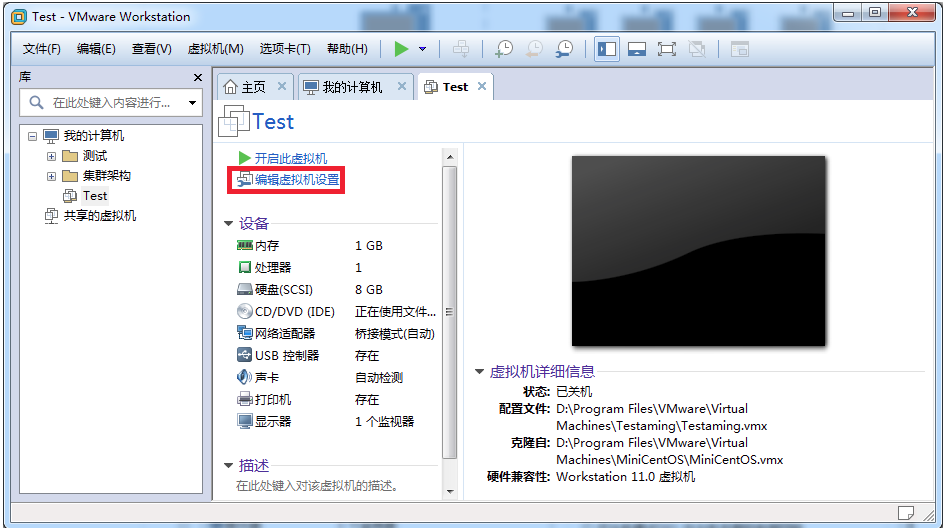This screenshot has height=528, width=944.
Task: Click the 自动检测 sound card value
Action: [x=379, y=377]
